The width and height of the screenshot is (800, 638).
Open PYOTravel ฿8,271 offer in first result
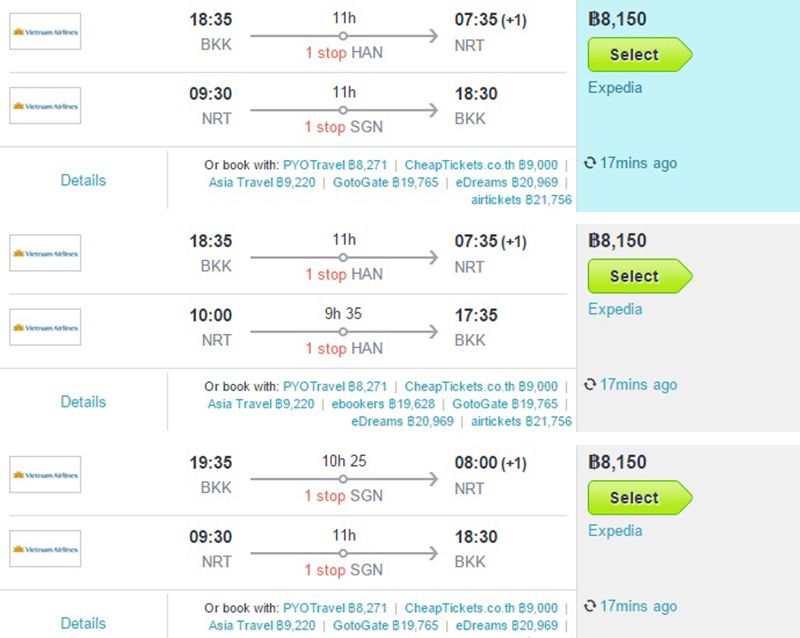[335, 165]
